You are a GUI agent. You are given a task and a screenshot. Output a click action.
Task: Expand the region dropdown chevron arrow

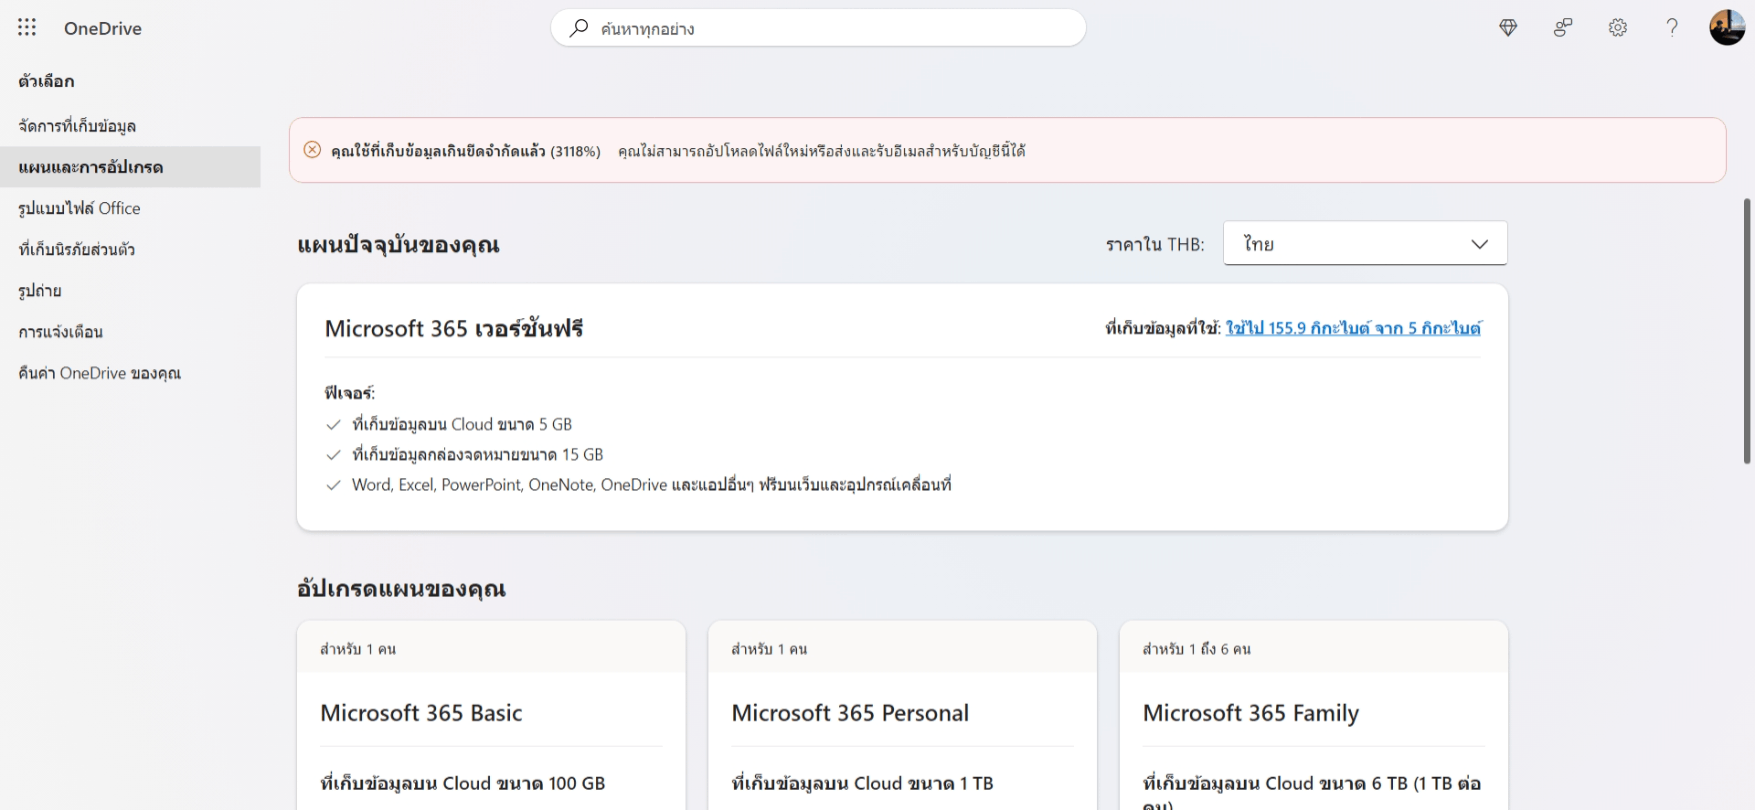(1480, 244)
